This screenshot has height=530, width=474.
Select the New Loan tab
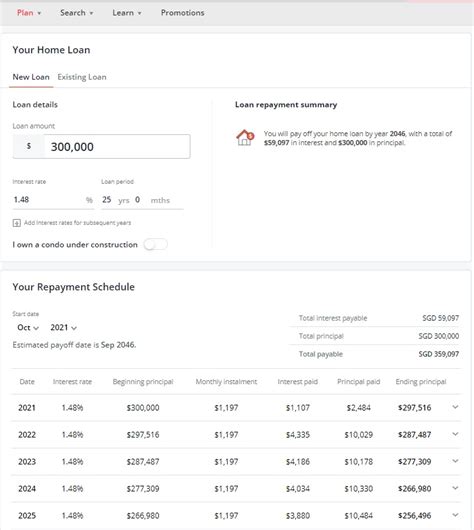(31, 77)
